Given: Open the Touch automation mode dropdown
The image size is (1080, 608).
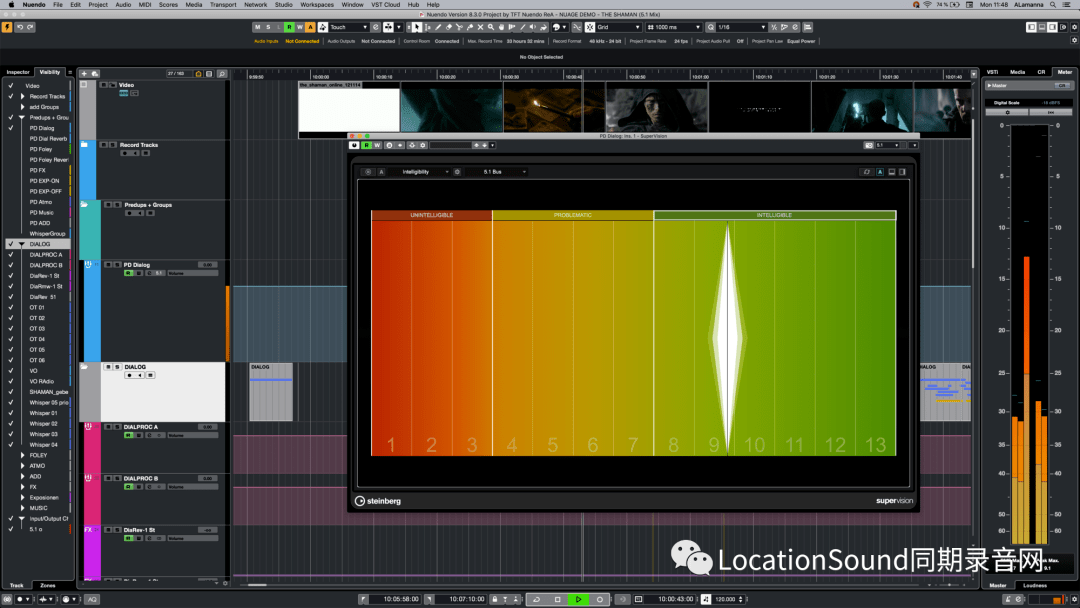Looking at the screenshot, I should 349,28.
